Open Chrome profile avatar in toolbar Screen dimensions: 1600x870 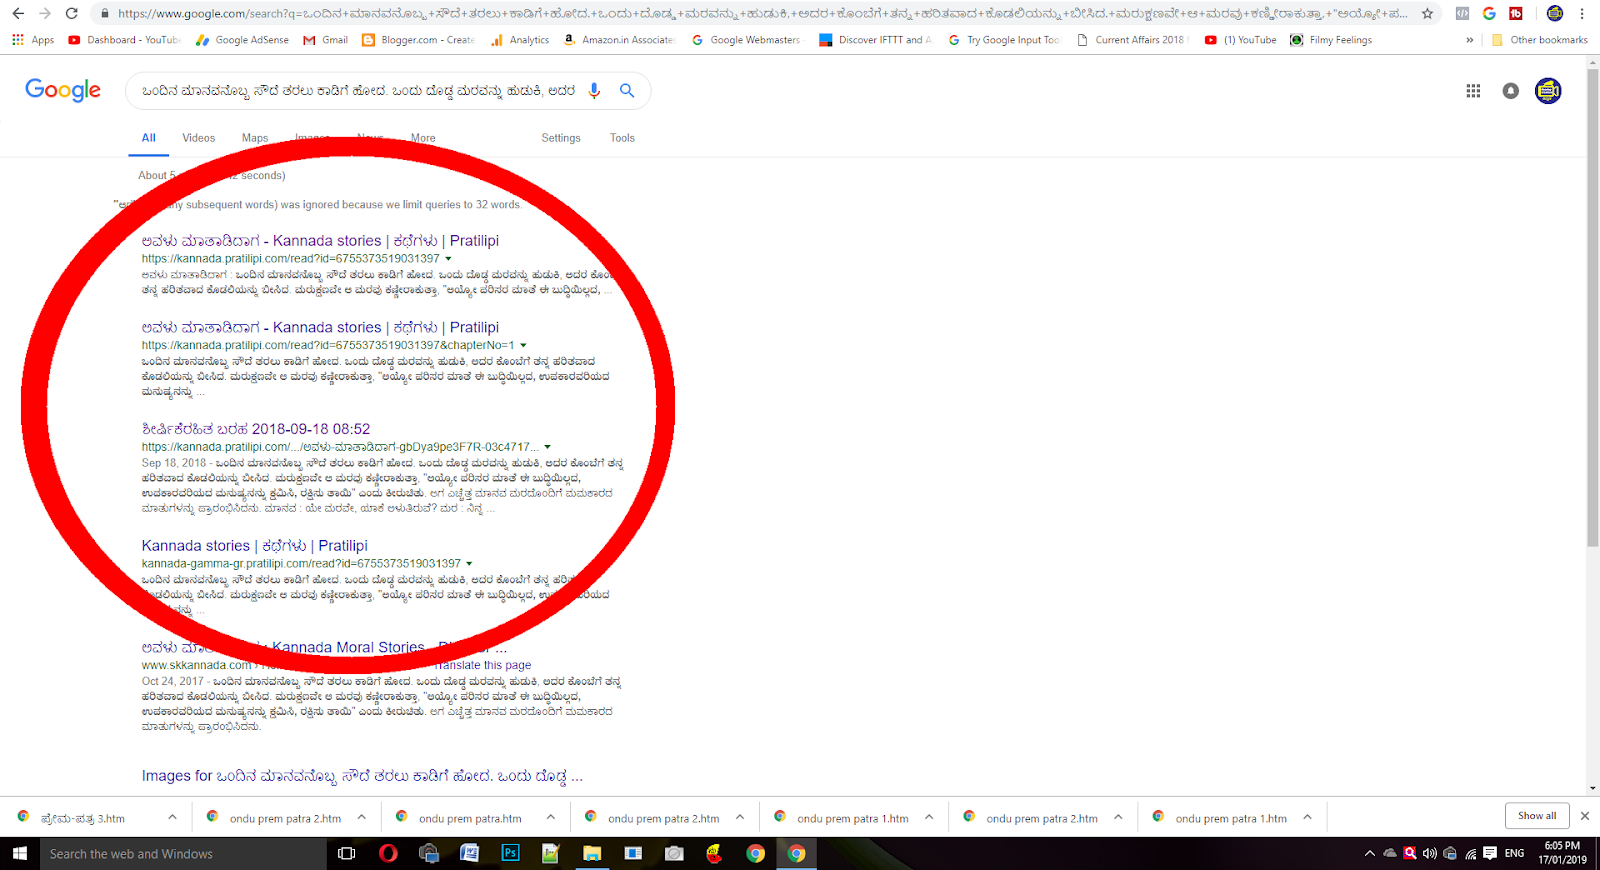pos(1554,13)
